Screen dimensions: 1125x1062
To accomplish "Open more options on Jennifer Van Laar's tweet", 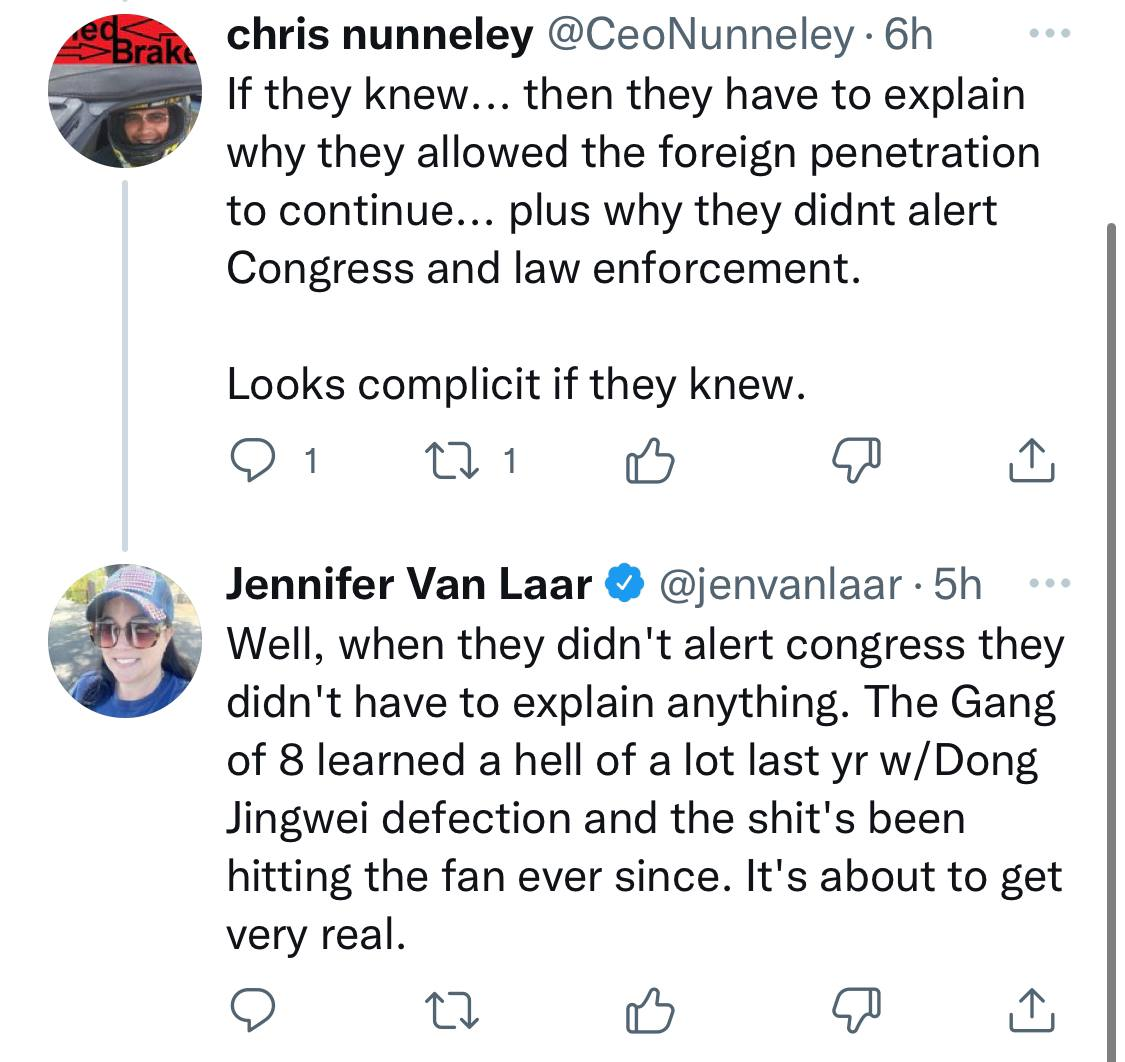I will (x=1049, y=582).
